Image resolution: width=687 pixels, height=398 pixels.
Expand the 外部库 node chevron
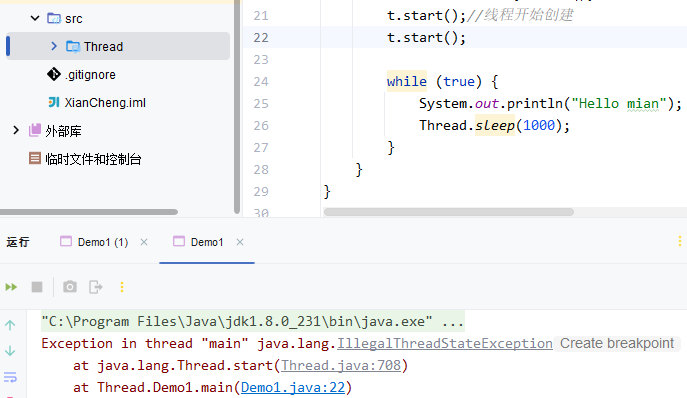16,130
